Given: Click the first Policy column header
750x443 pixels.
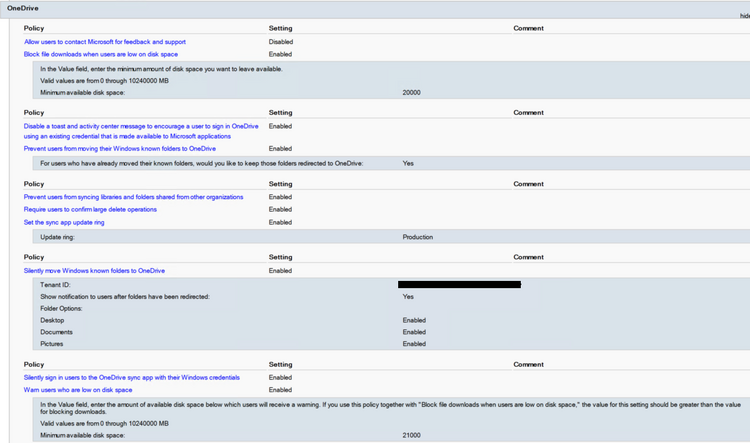Looking at the screenshot, I should pos(34,28).
